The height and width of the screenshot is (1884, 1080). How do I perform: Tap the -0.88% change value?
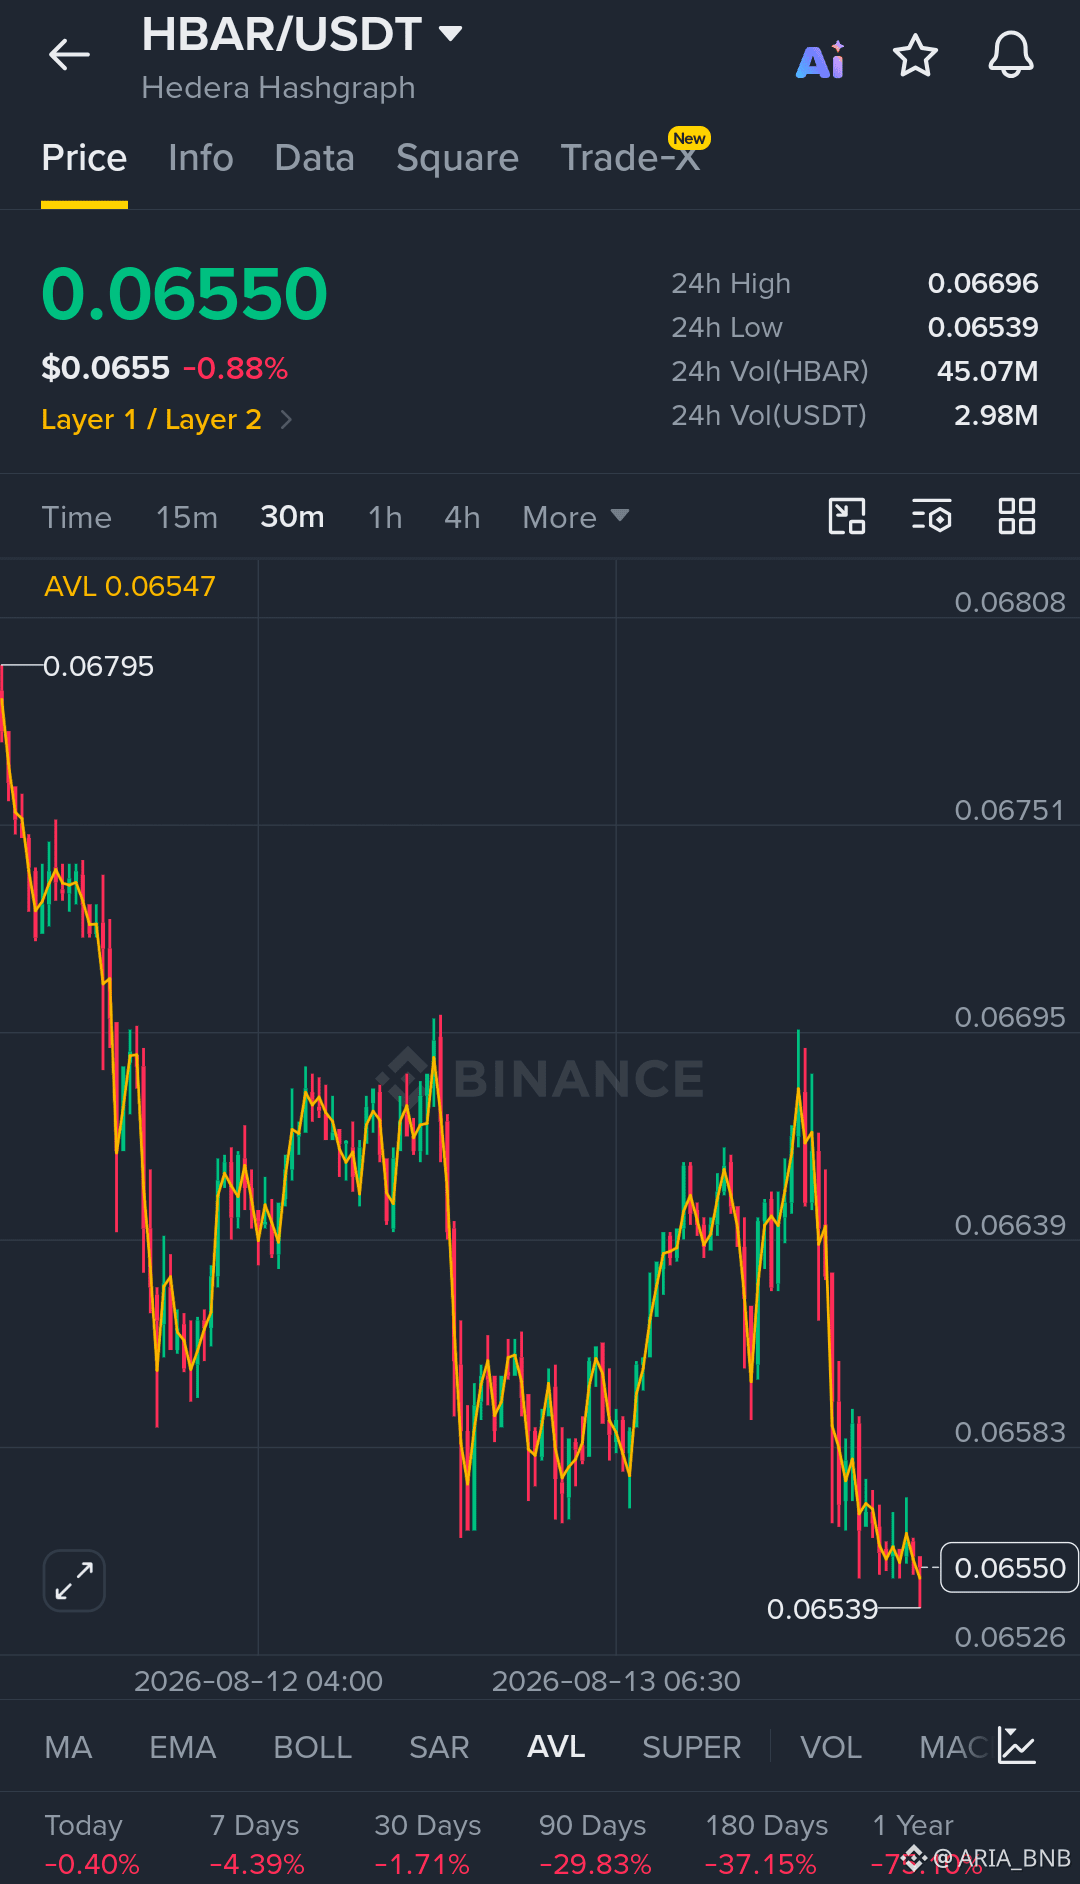pyautogui.click(x=235, y=368)
